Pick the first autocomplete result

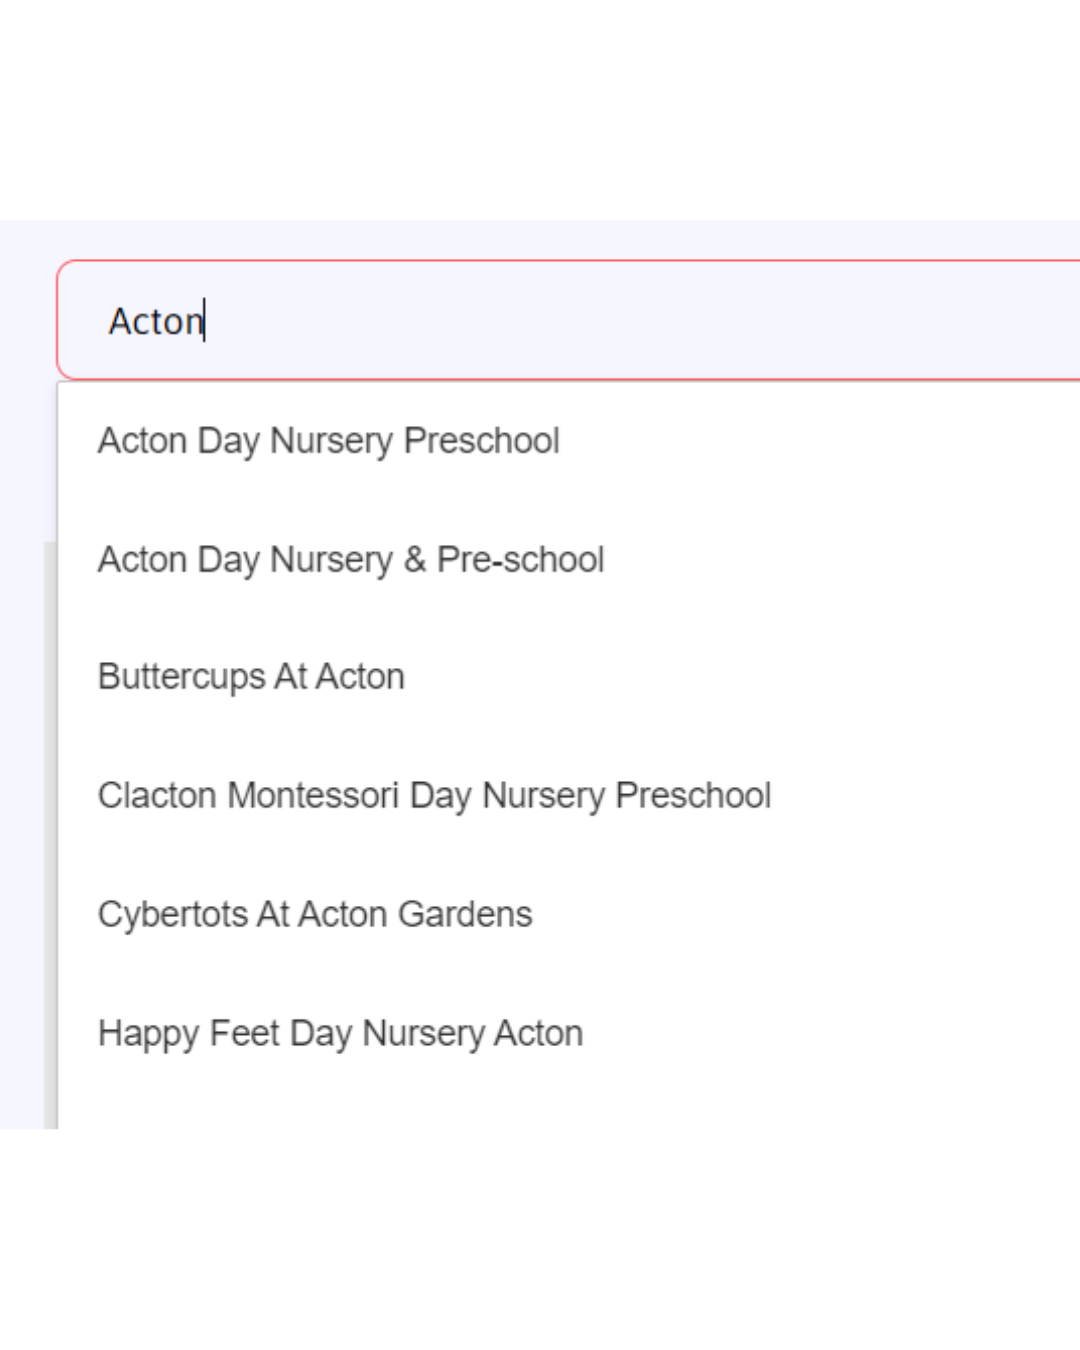click(x=568, y=440)
